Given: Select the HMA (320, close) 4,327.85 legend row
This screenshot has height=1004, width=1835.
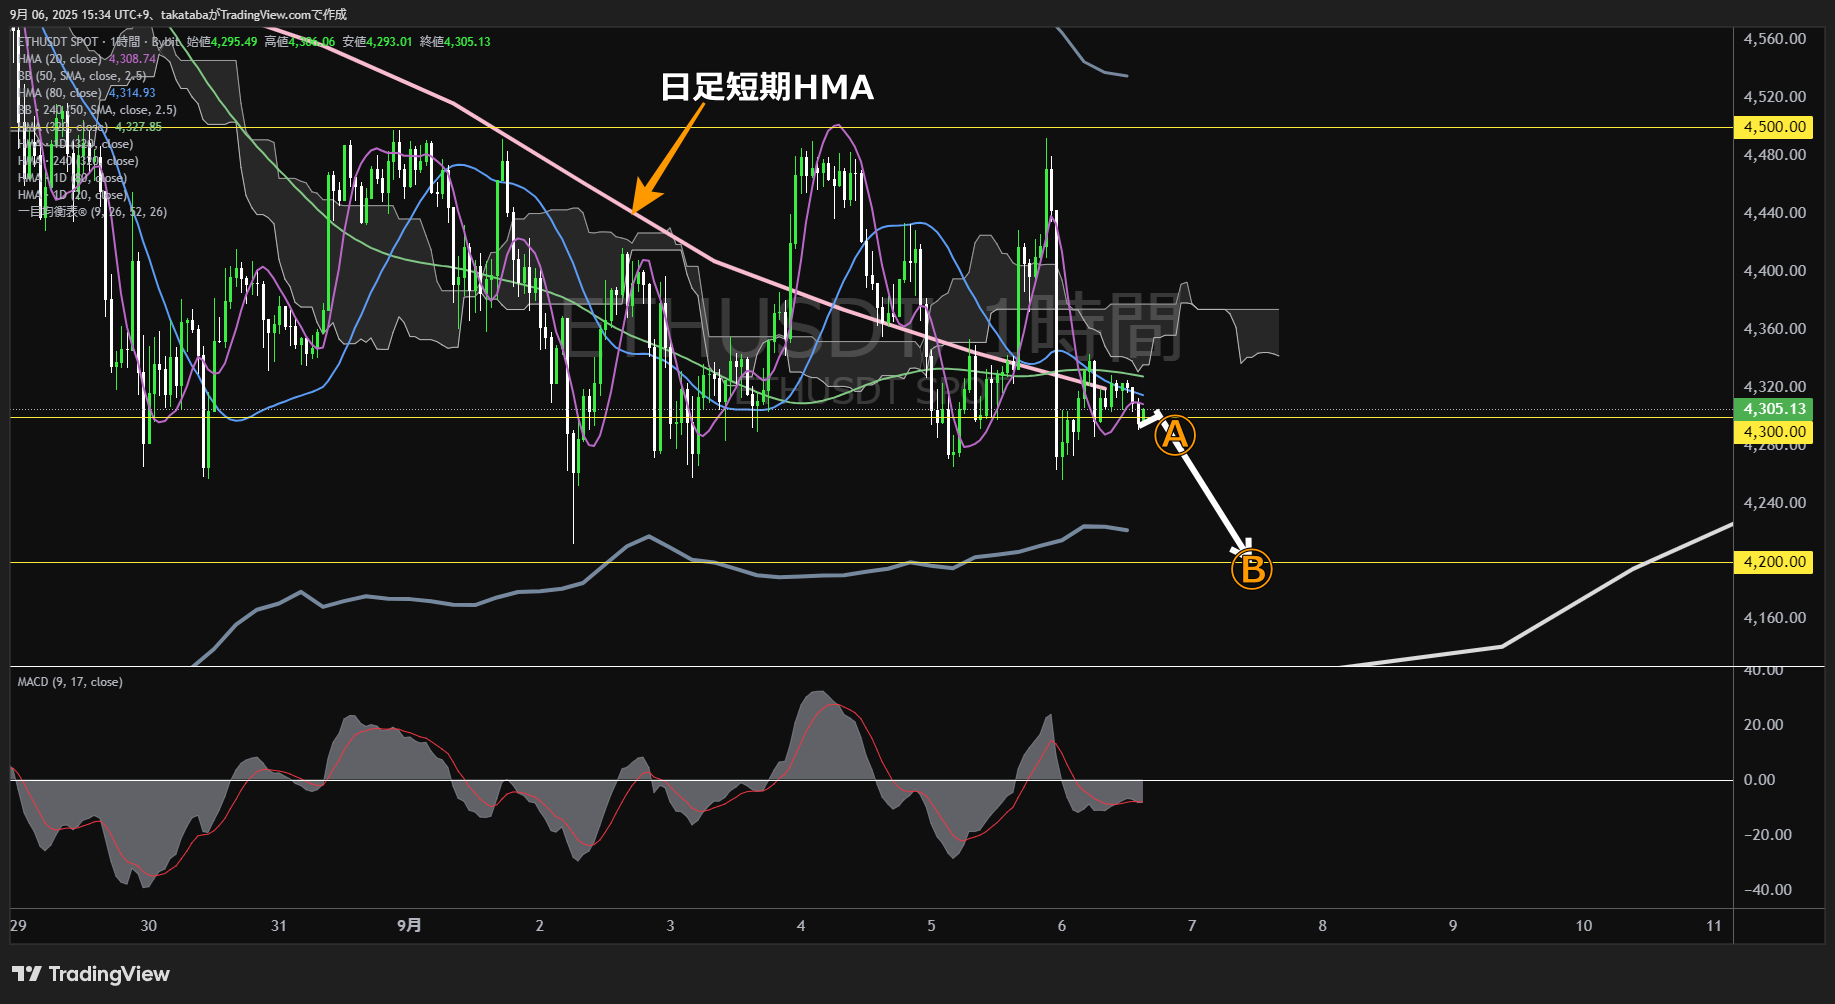Looking at the screenshot, I should click(x=89, y=127).
